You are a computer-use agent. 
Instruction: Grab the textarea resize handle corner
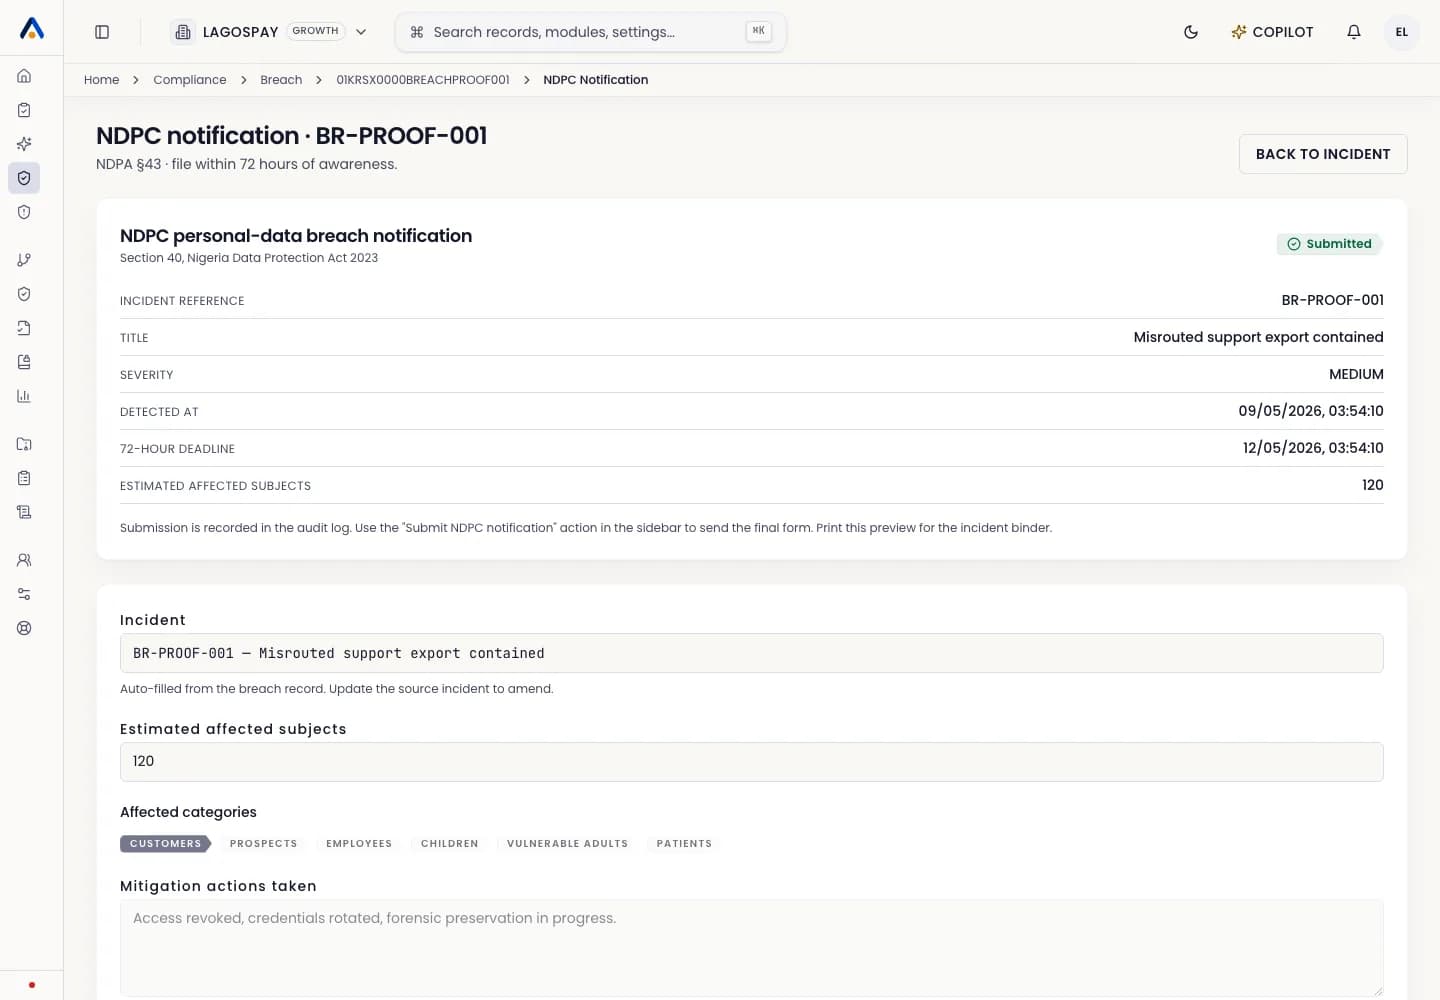click(x=1378, y=991)
